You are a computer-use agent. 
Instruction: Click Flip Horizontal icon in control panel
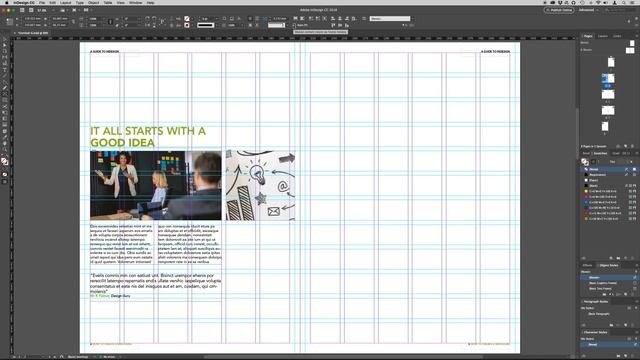click(147, 25)
